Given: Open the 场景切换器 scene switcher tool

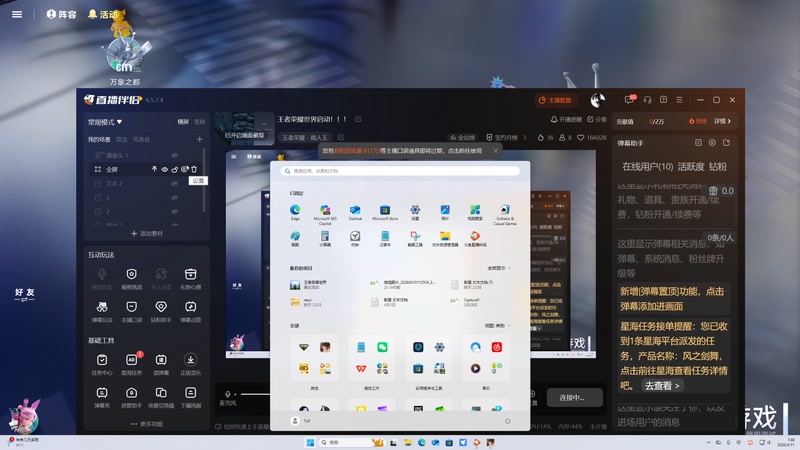Looking at the screenshot, I should pyautogui.click(x=161, y=397).
